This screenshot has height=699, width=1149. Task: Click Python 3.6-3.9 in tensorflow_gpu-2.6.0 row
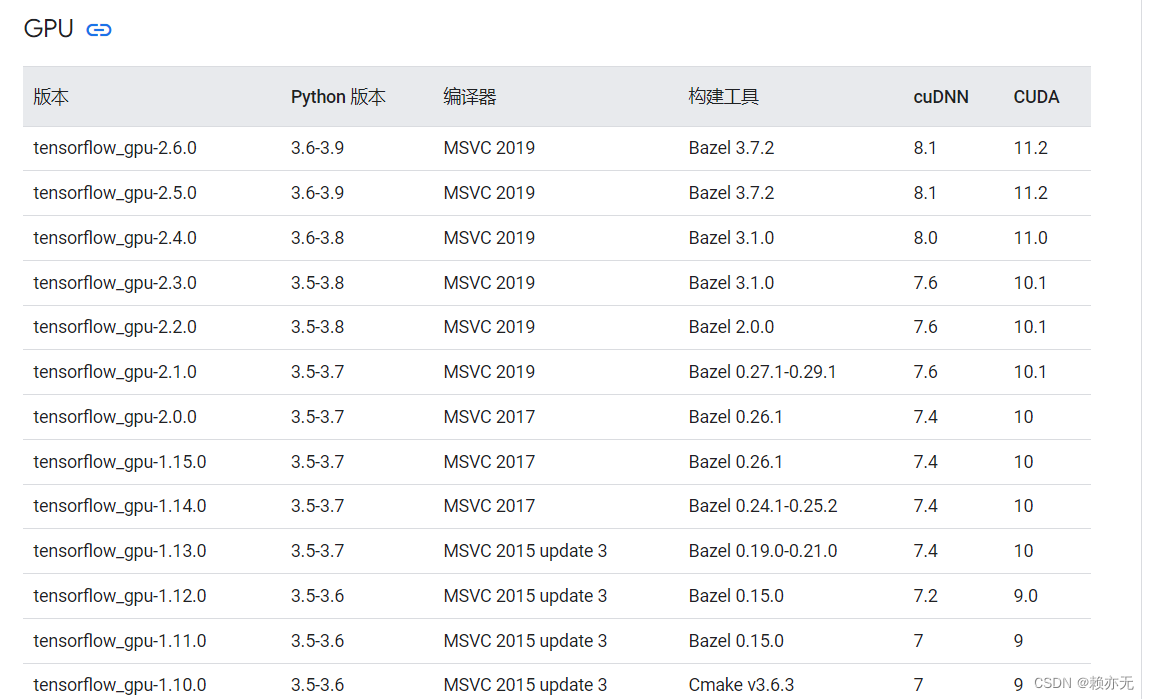click(x=317, y=148)
